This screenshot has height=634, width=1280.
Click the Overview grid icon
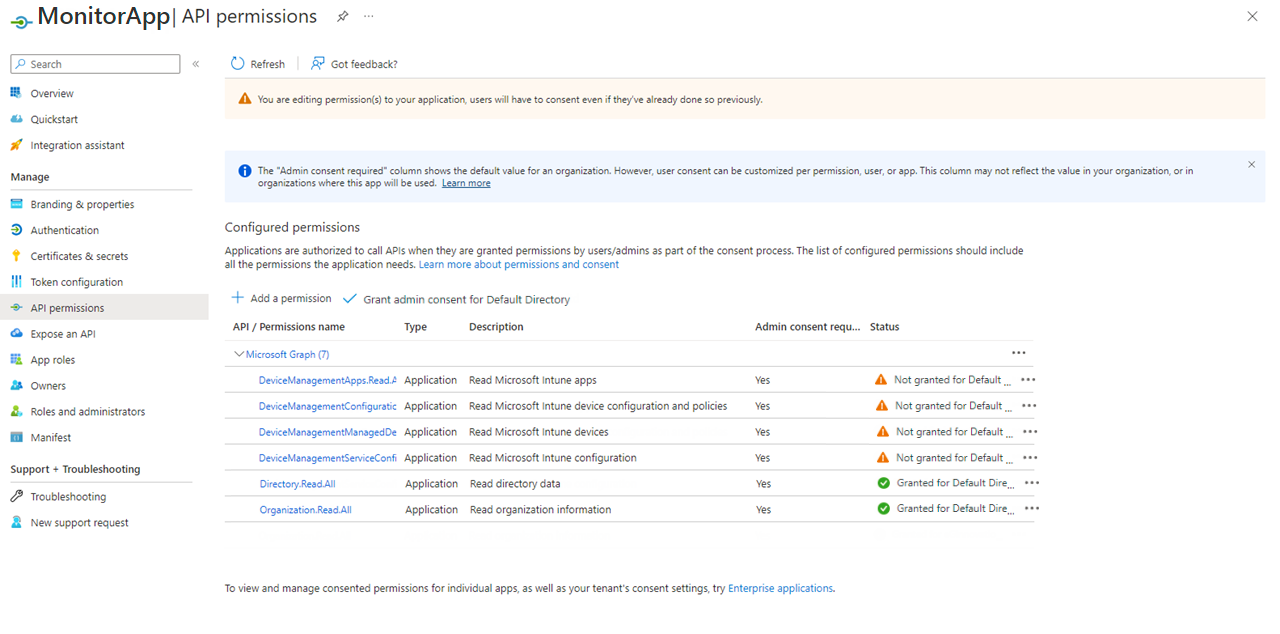click(16, 93)
